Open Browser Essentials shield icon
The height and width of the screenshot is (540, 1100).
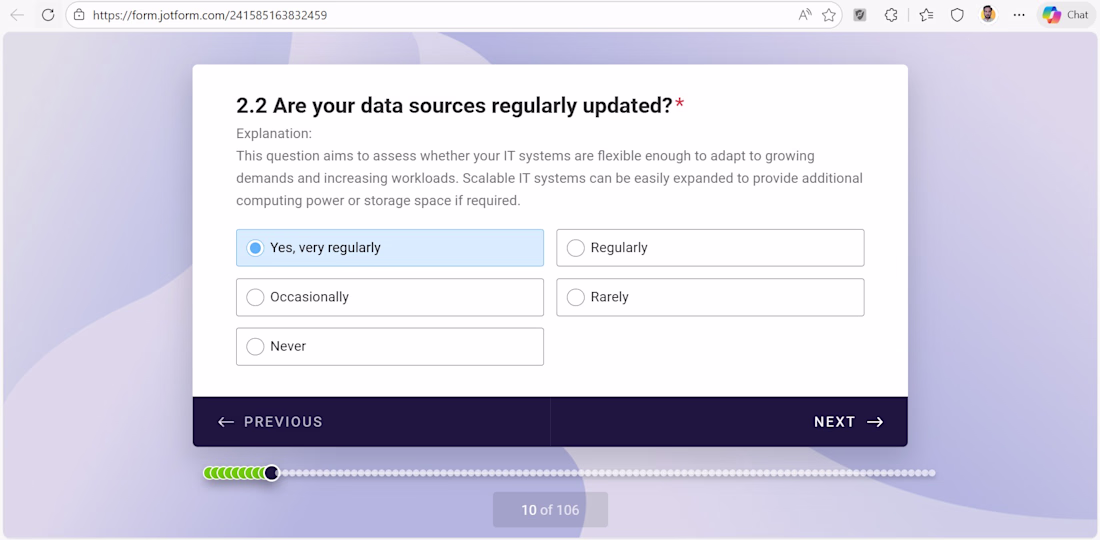pyautogui.click(x=957, y=15)
